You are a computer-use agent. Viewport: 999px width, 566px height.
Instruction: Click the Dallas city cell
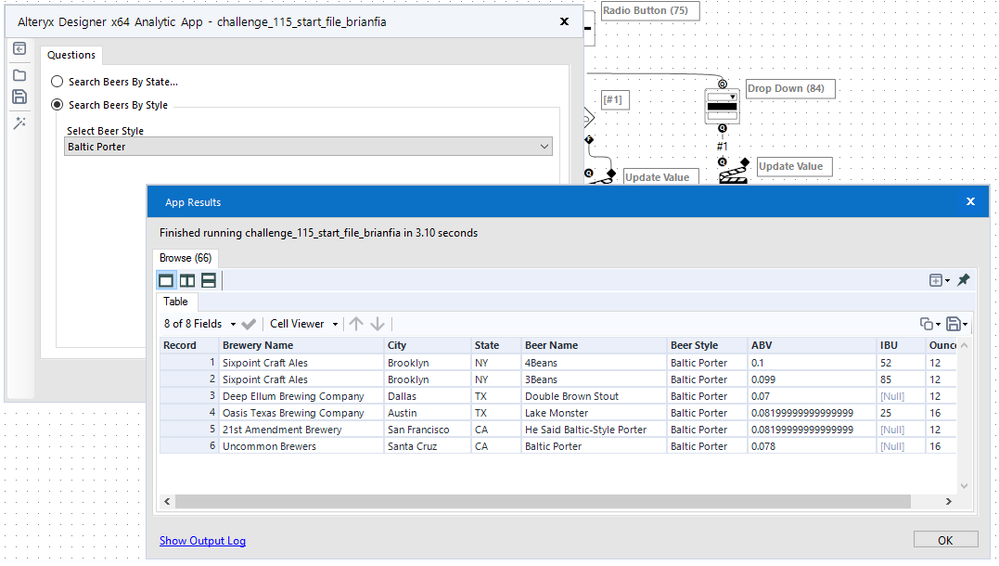428,396
